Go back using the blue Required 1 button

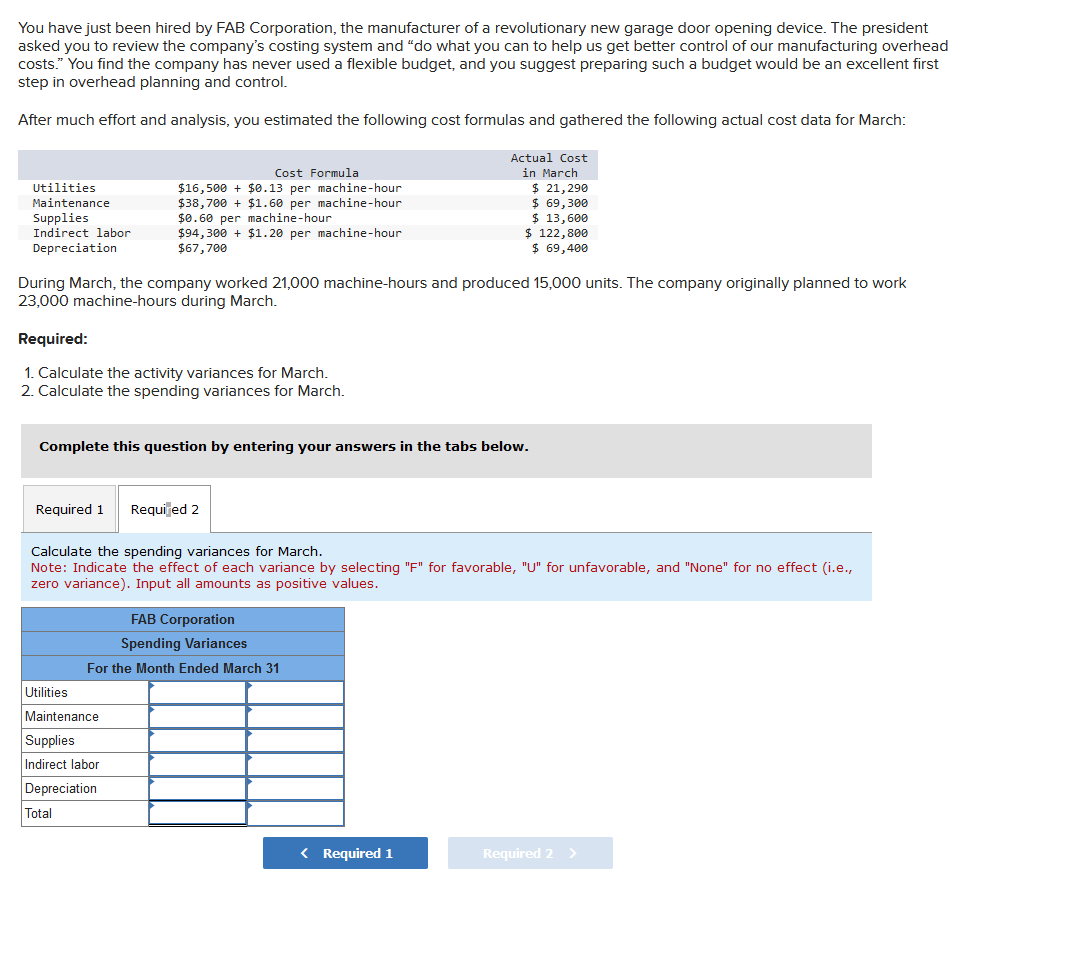[x=345, y=853]
